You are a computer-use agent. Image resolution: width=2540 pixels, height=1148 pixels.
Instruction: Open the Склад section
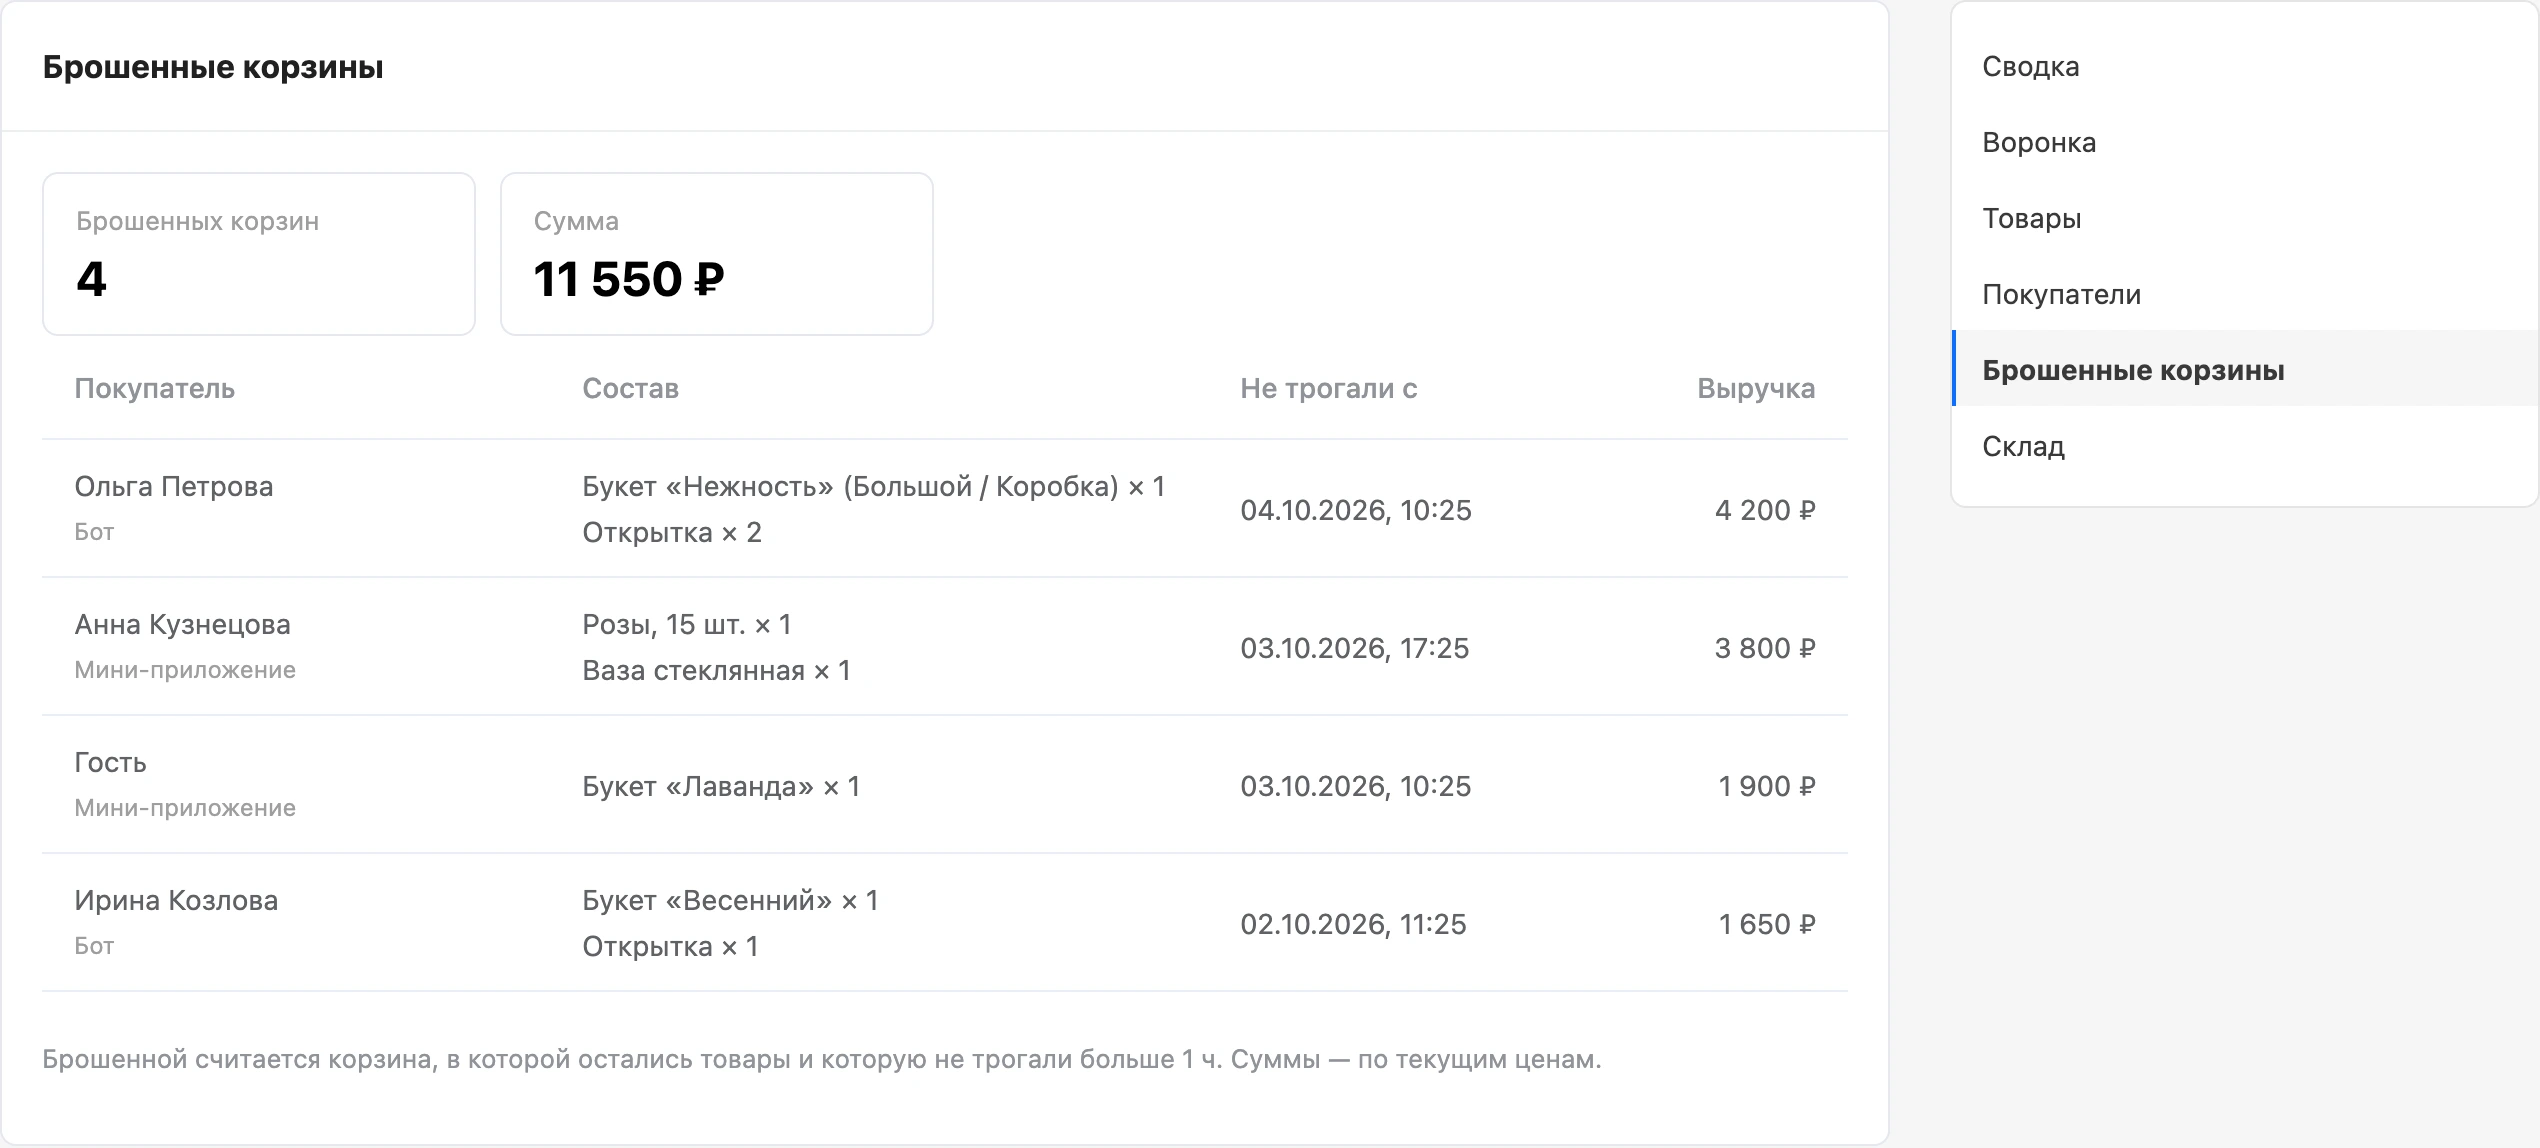(x=2245, y=447)
